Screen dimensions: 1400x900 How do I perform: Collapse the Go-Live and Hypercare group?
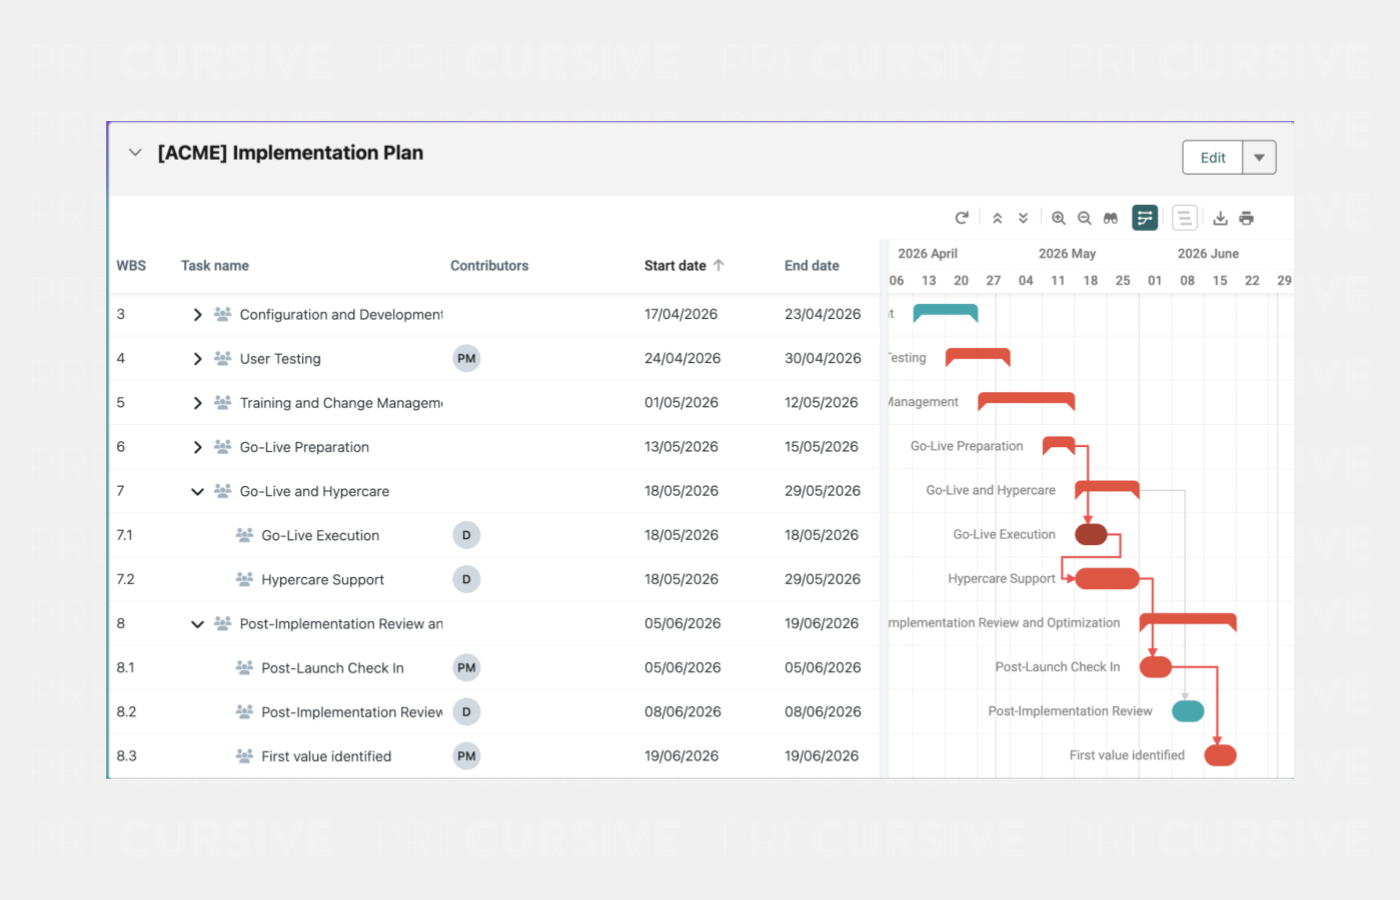[x=197, y=492]
